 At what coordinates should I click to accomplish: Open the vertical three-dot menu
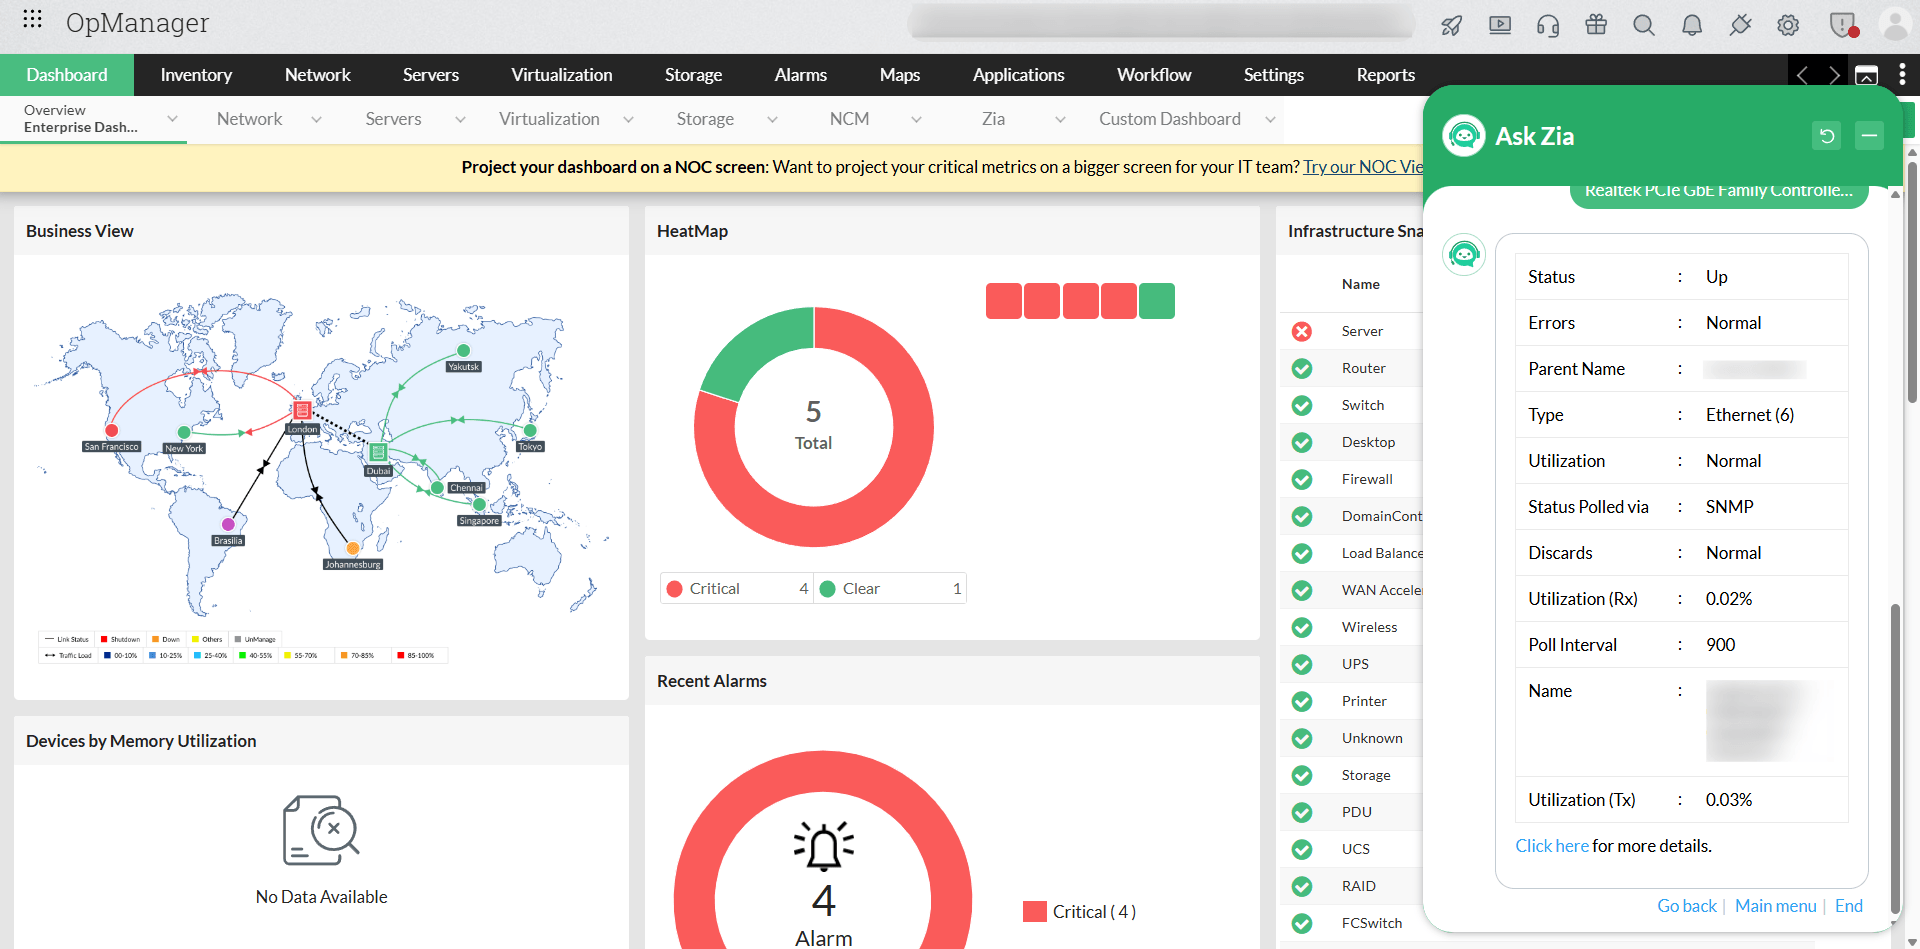tap(1902, 74)
